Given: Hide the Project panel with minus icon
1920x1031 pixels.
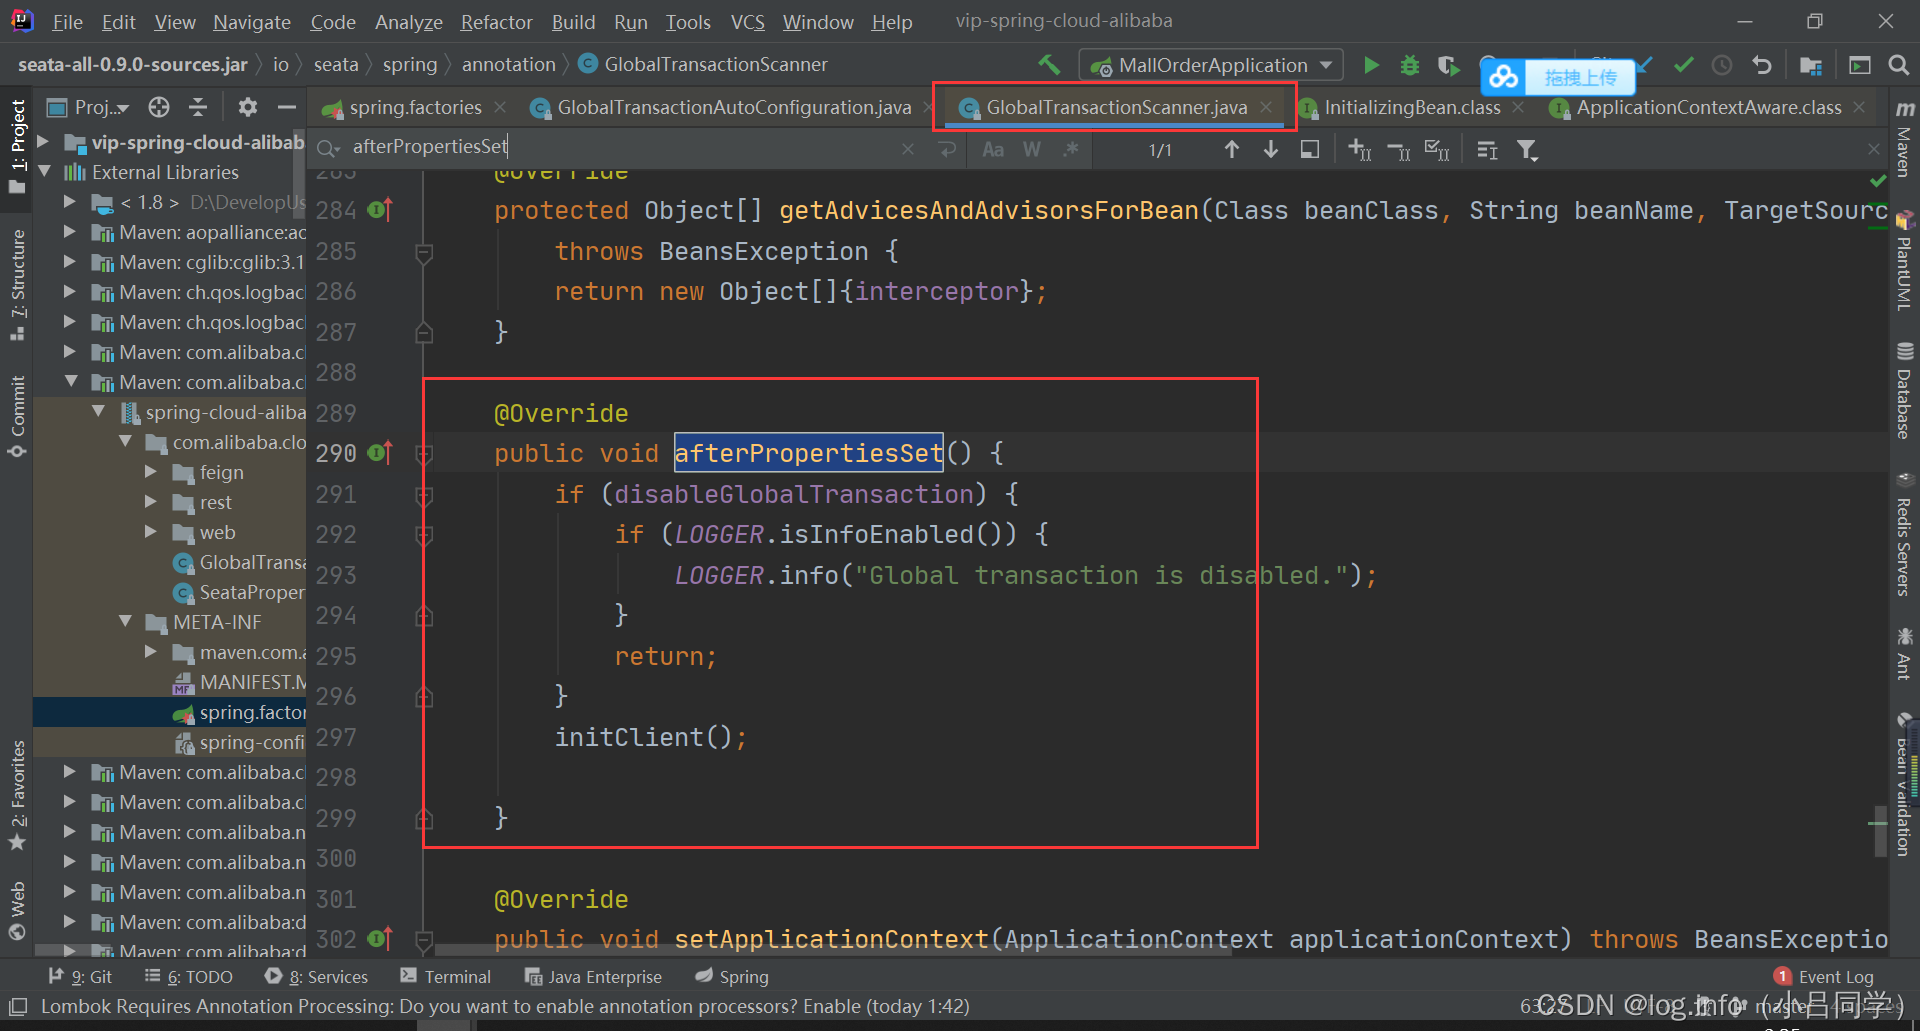Looking at the screenshot, I should [x=287, y=107].
